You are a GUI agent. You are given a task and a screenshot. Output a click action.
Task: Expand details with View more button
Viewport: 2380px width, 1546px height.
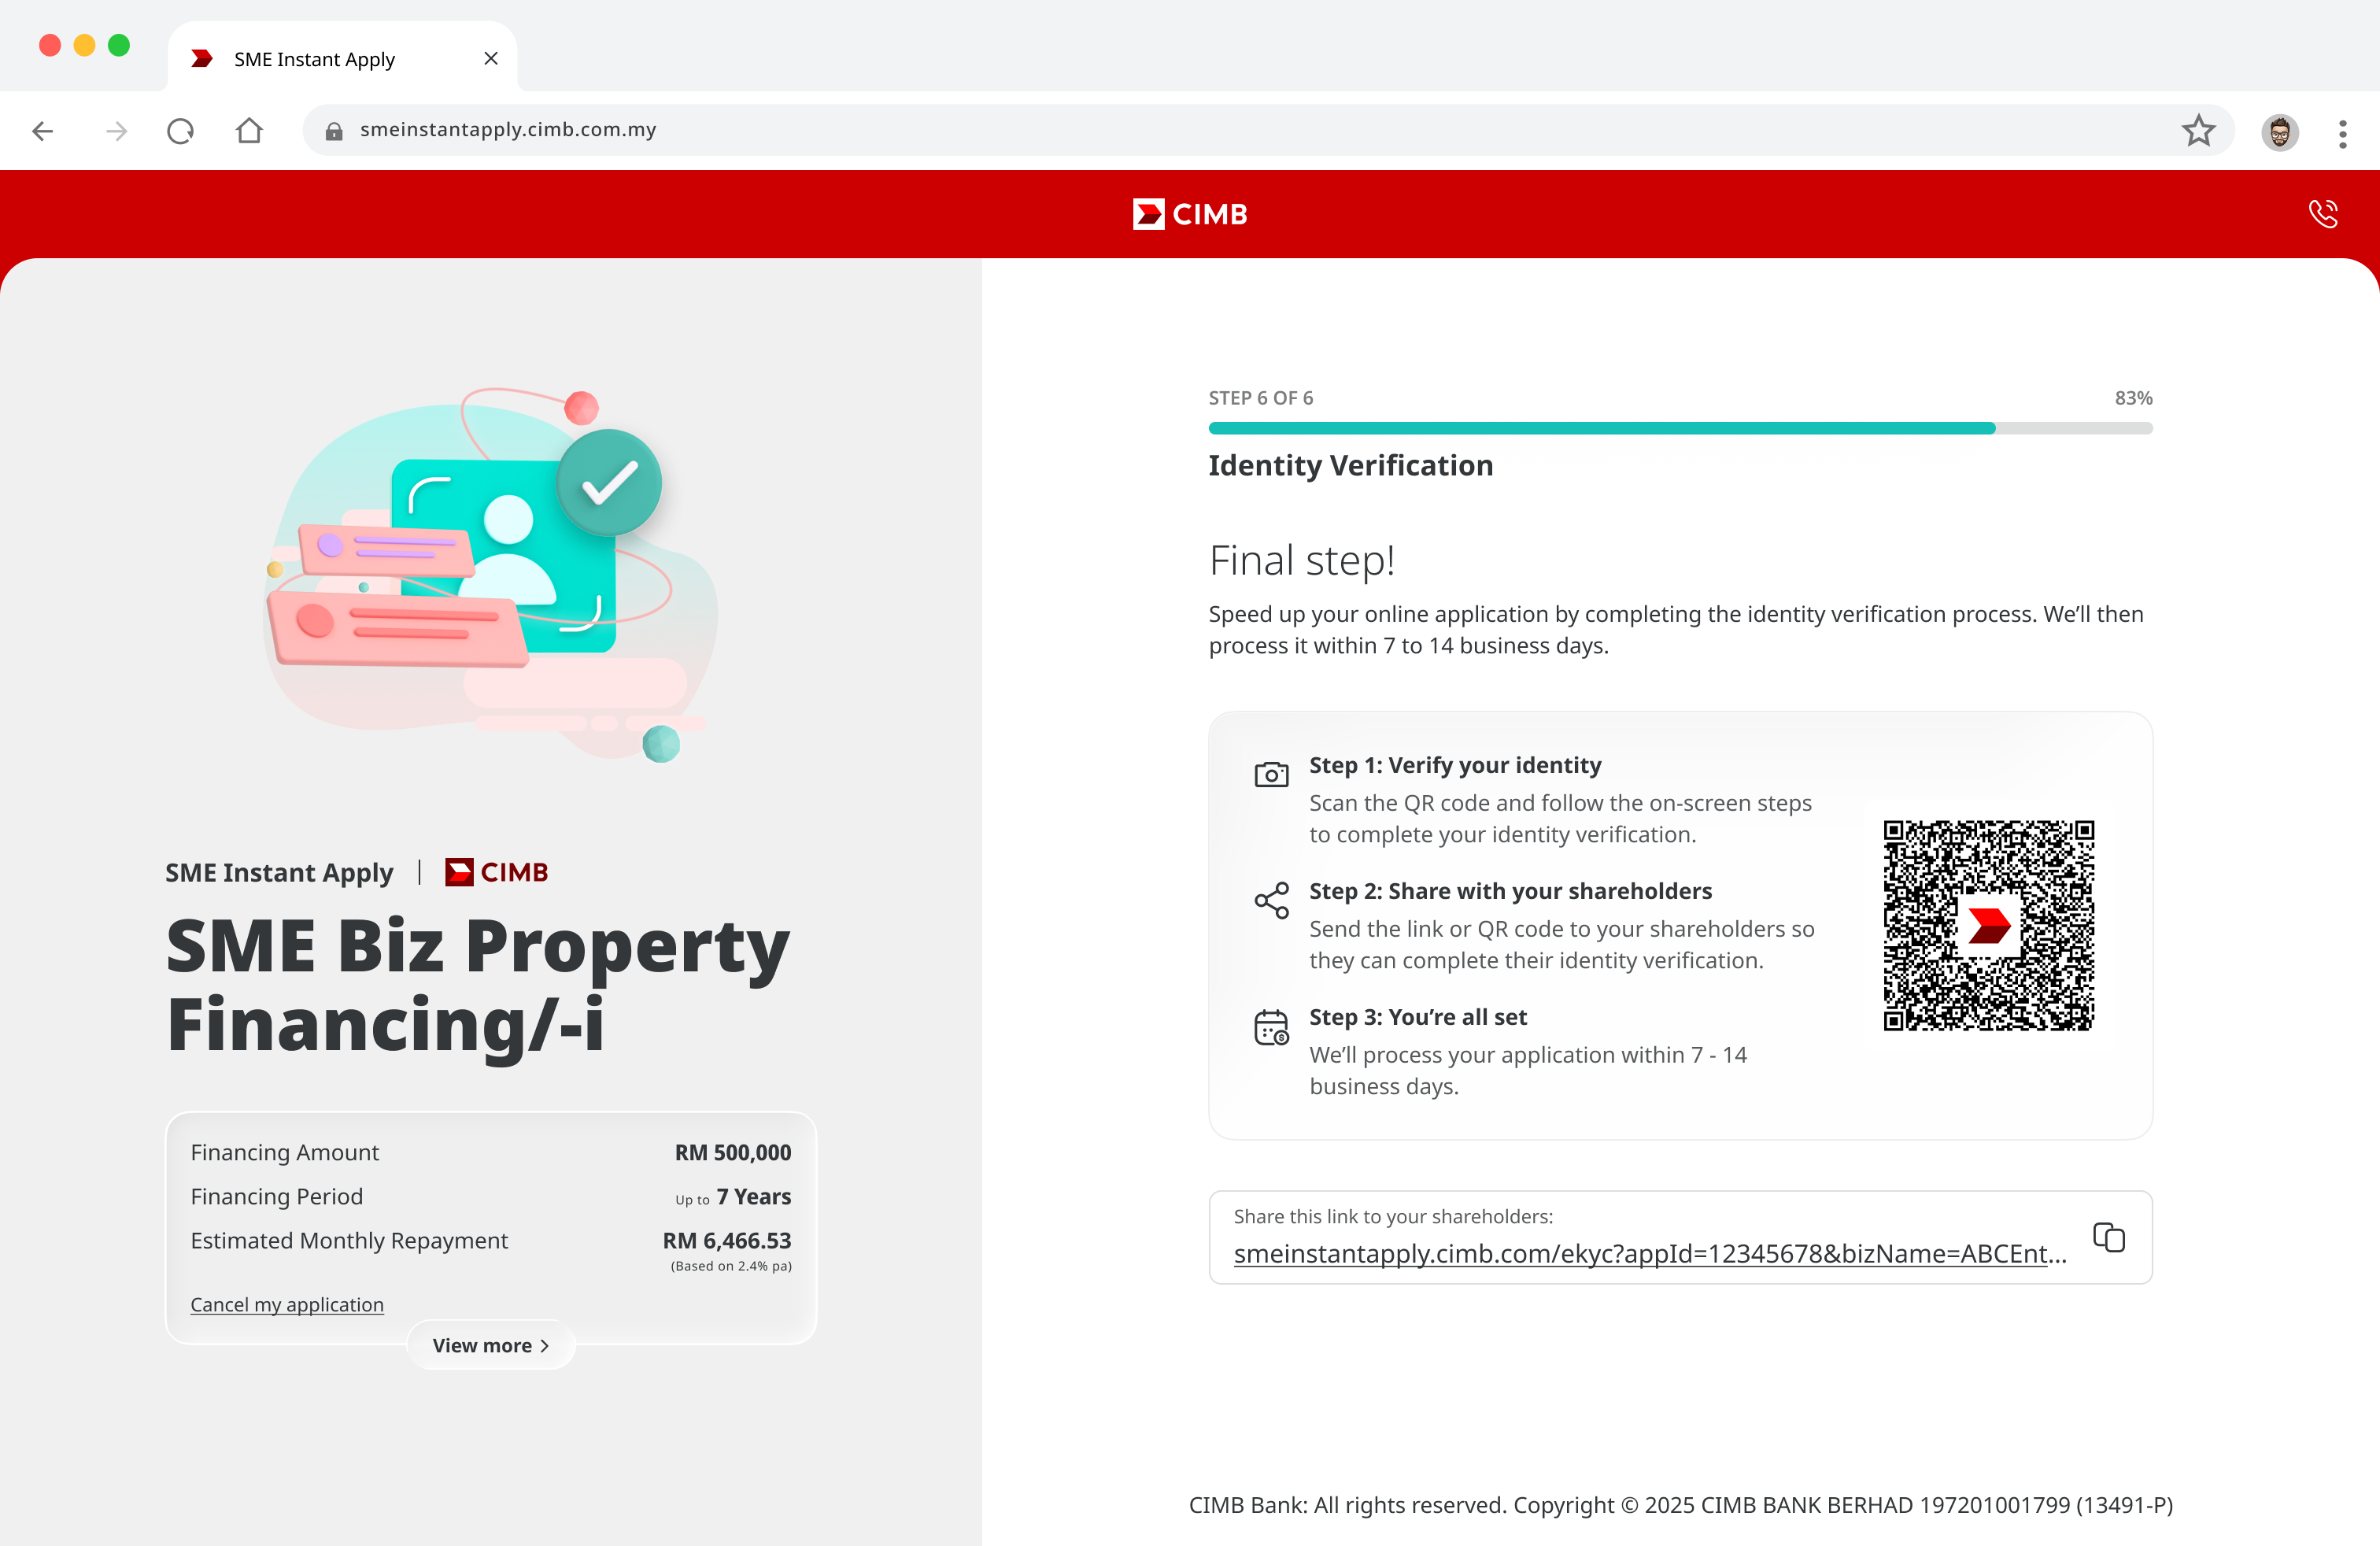click(491, 1345)
